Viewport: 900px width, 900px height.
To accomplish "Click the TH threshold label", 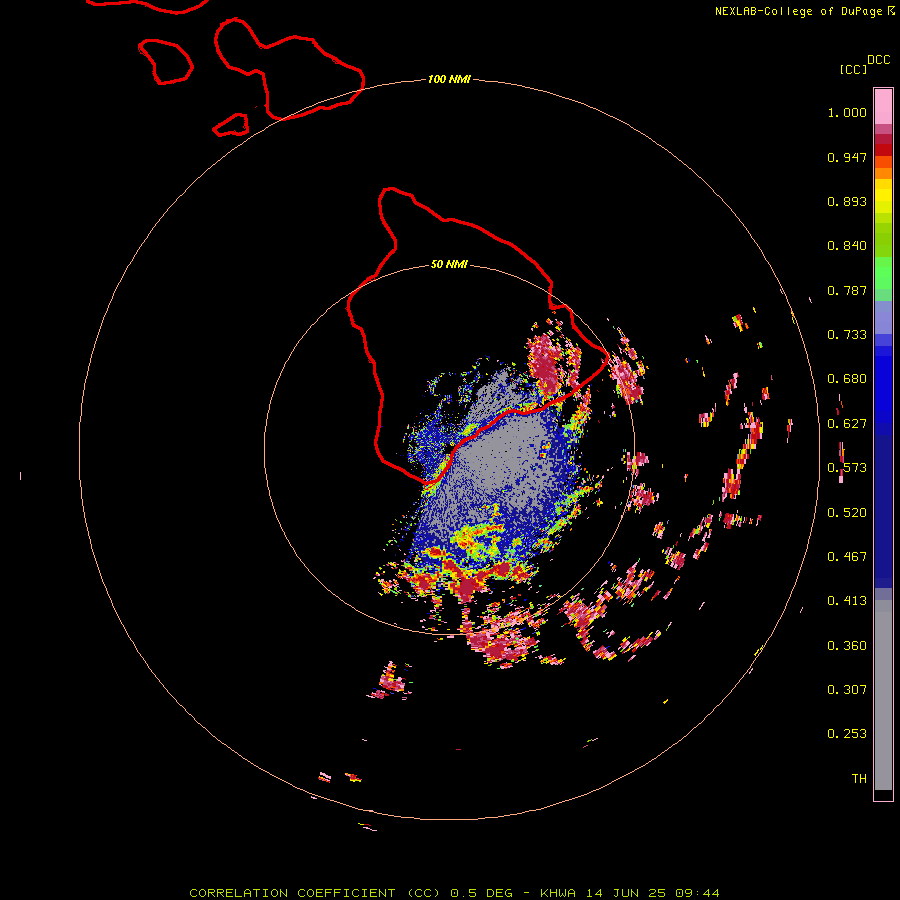I will click(x=859, y=779).
